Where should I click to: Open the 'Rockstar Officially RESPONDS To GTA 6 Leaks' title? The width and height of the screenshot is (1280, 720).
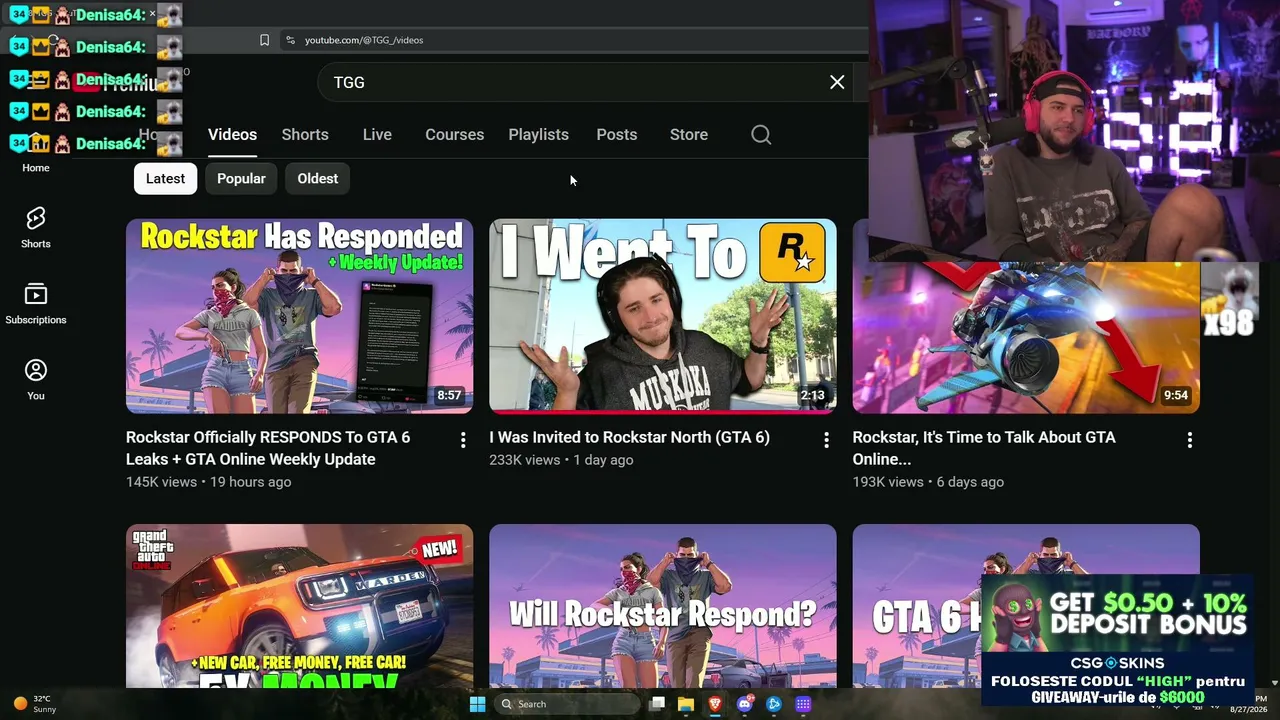pyautogui.click(x=268, y=448)
